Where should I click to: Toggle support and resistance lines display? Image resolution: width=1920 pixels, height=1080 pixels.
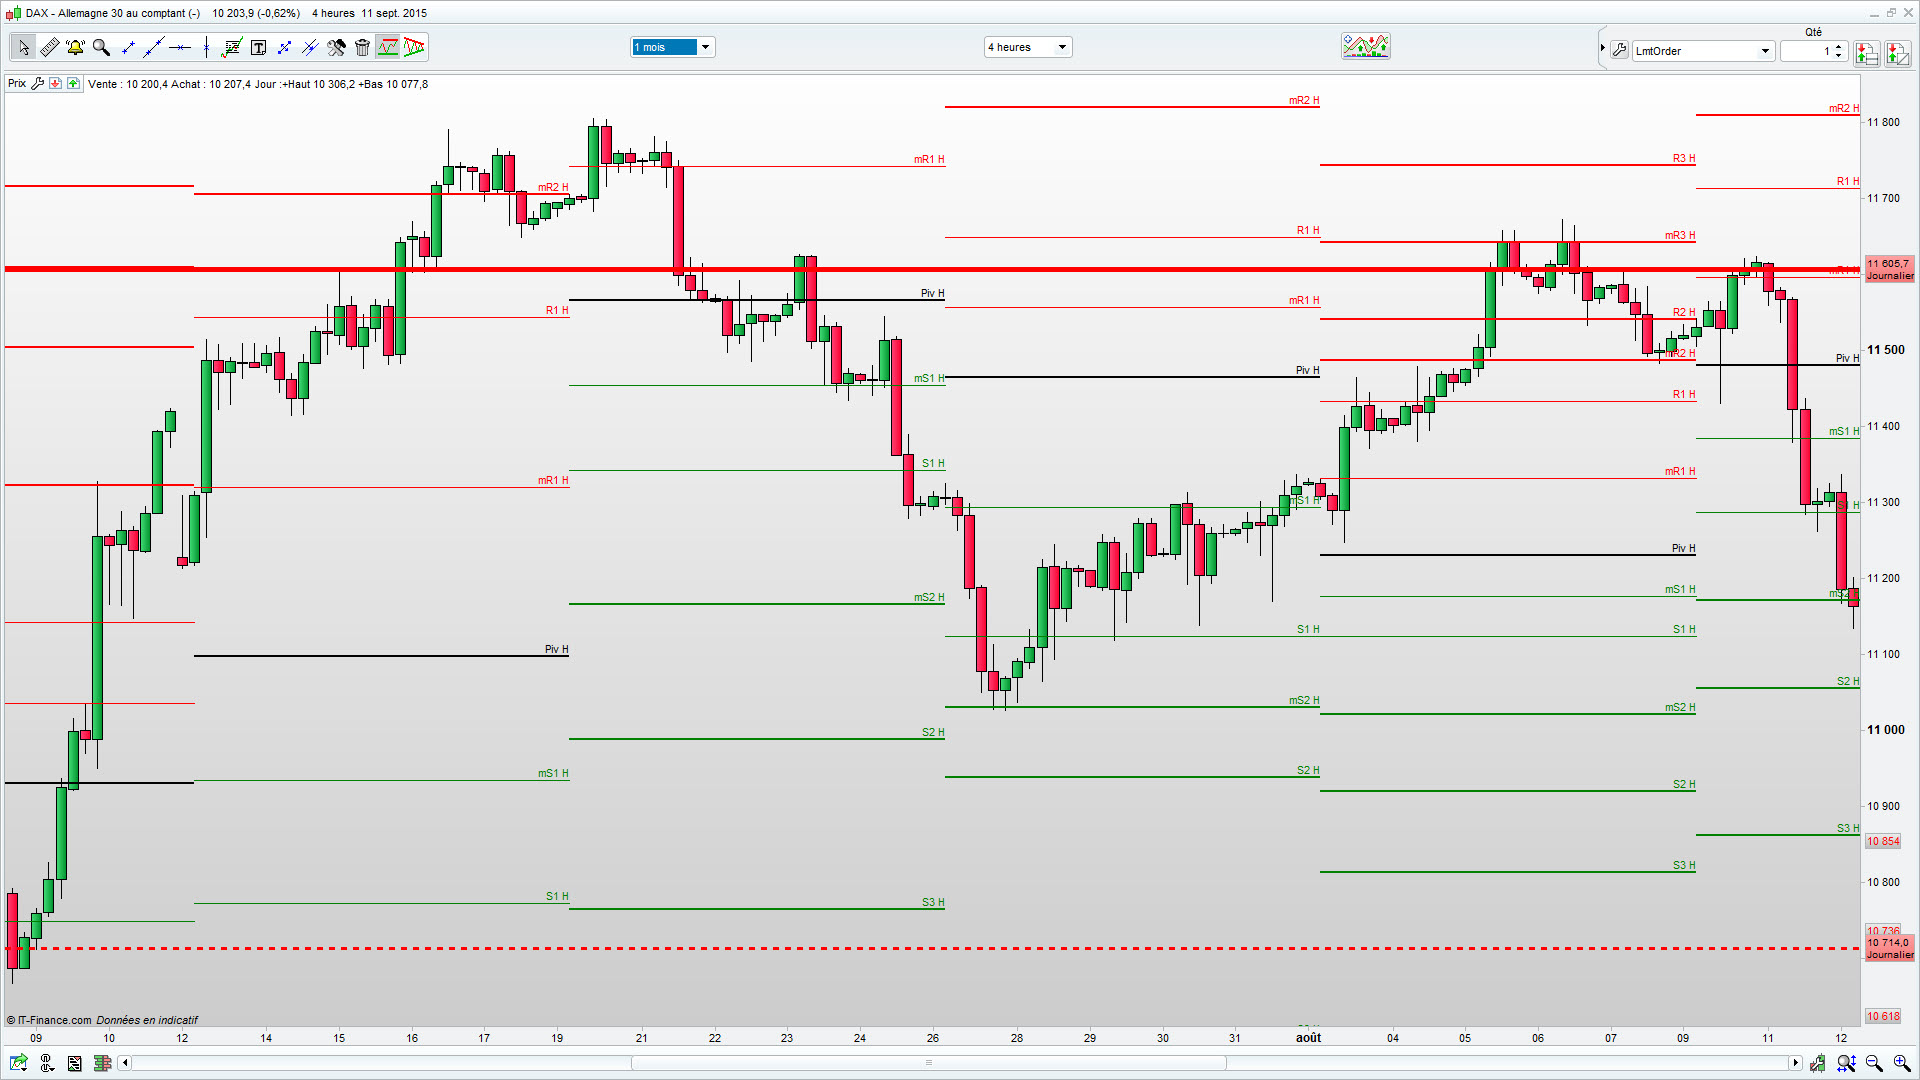[388, 47]
